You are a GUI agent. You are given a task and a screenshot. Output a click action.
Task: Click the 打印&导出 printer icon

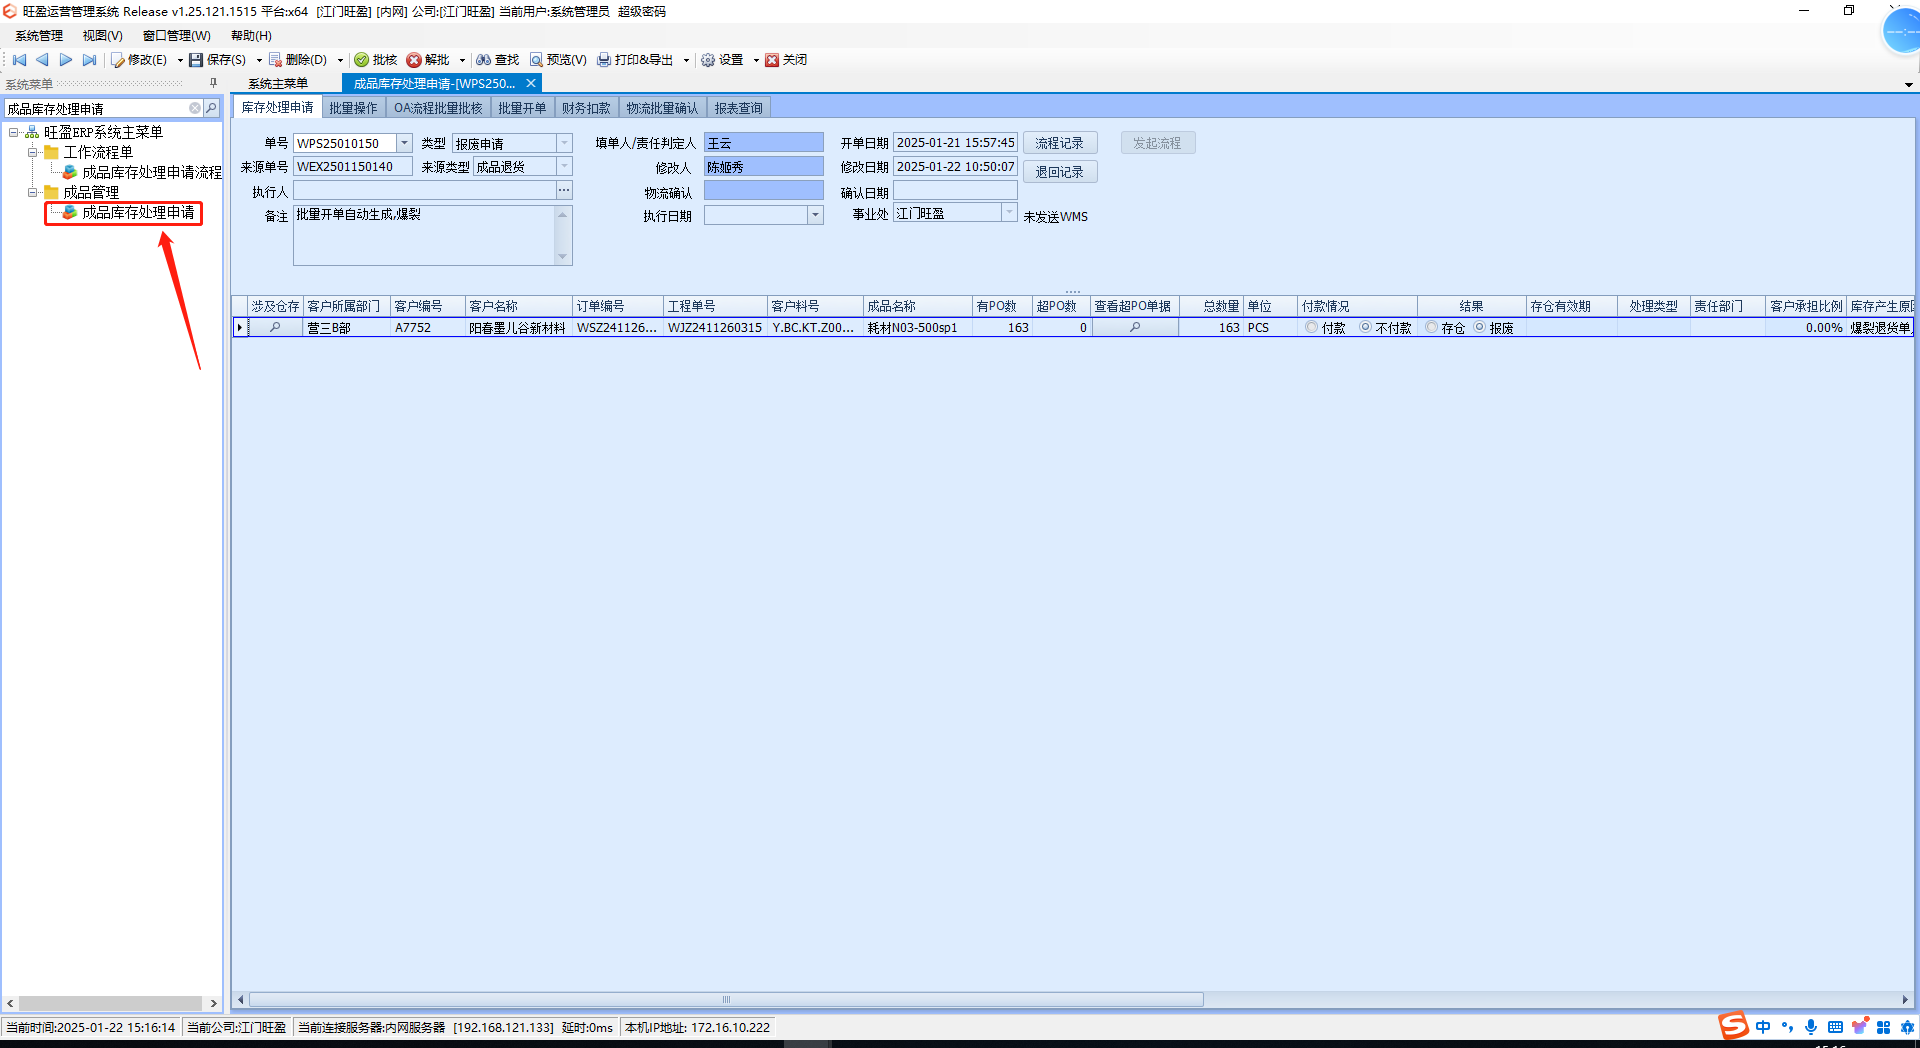[604, 60]
